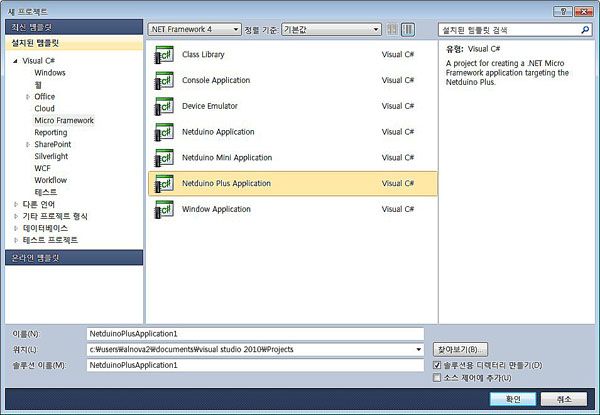
Task: Click the SharePoint tree label
Action: [x=52, y=145]
